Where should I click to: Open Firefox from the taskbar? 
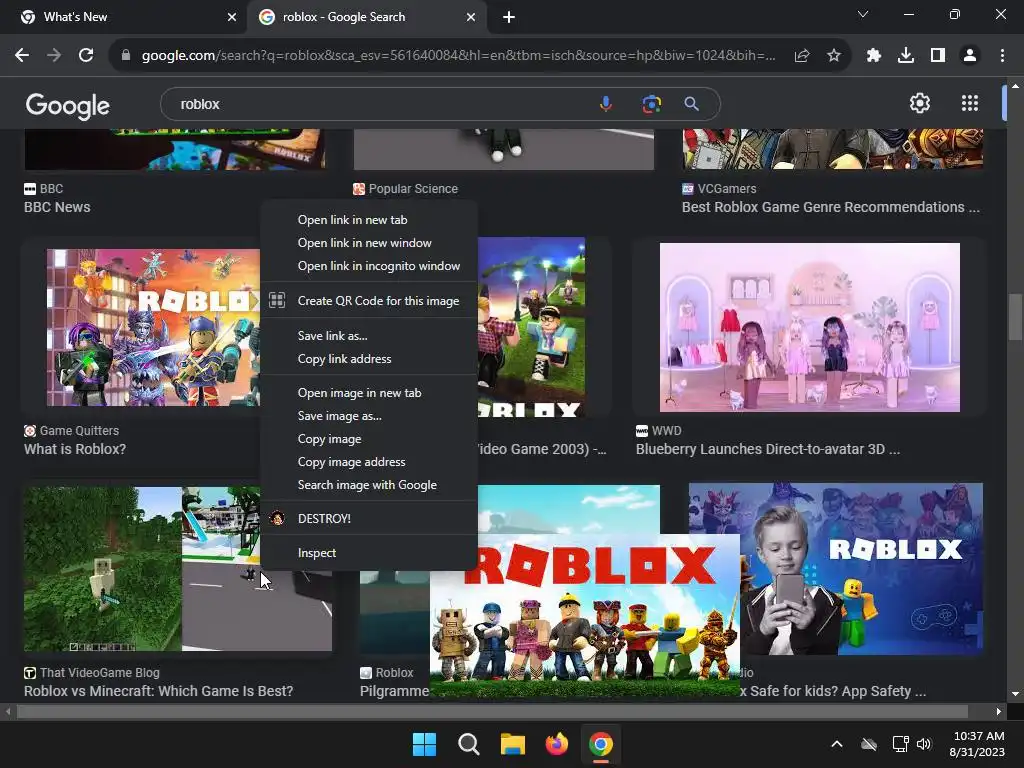coord(556,744)
